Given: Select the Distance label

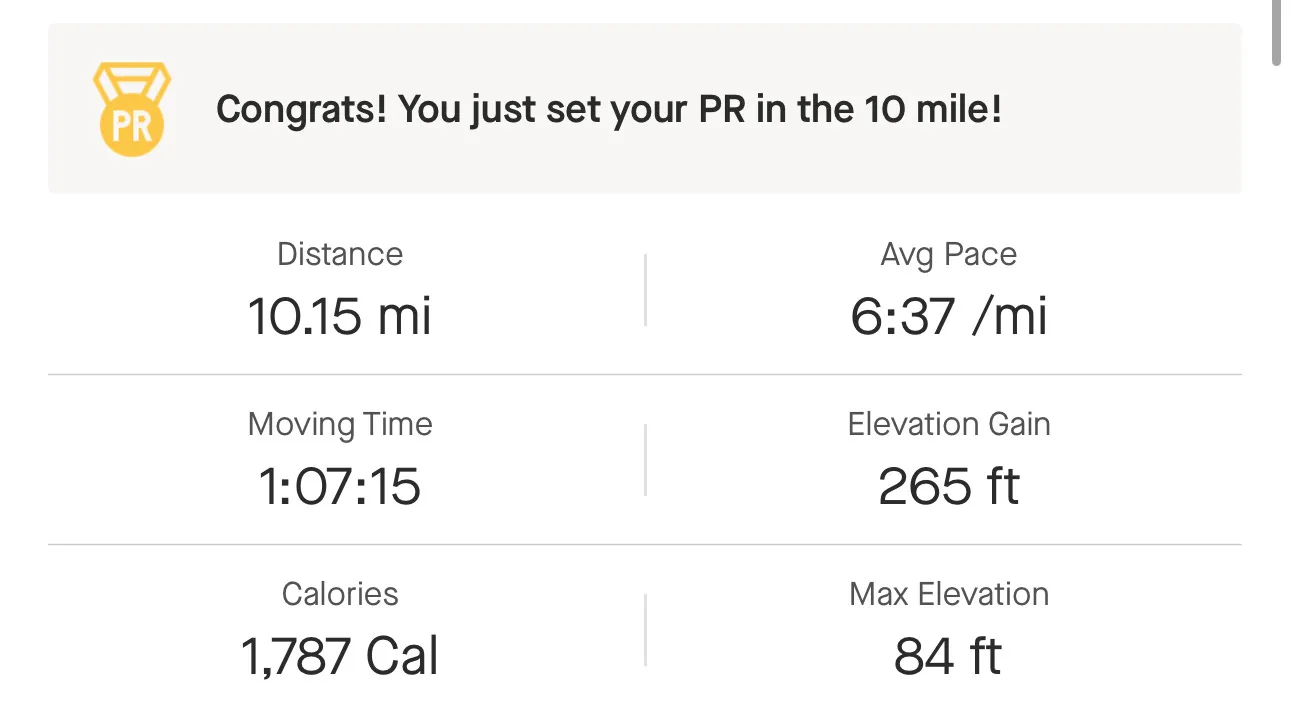Looking at the screenshot, I should (340, 254).
